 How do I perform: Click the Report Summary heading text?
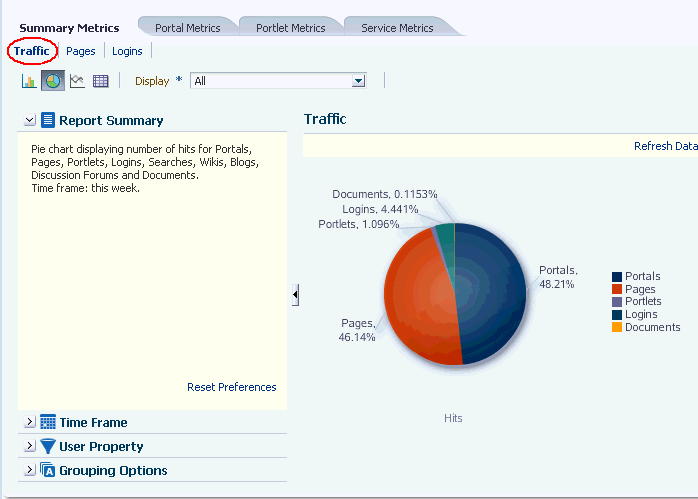[x=111, y=121]
